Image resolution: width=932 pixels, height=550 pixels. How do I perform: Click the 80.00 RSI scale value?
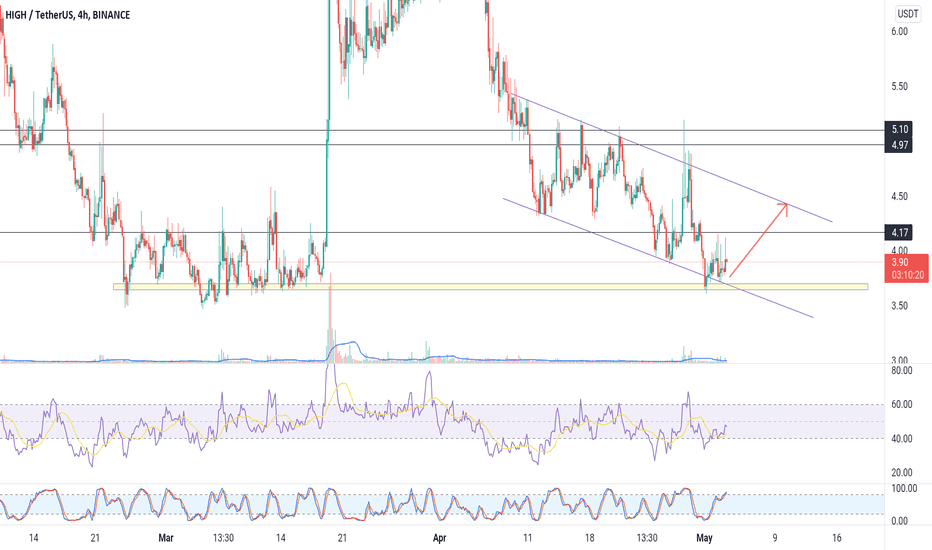click(x=902, y=370)
